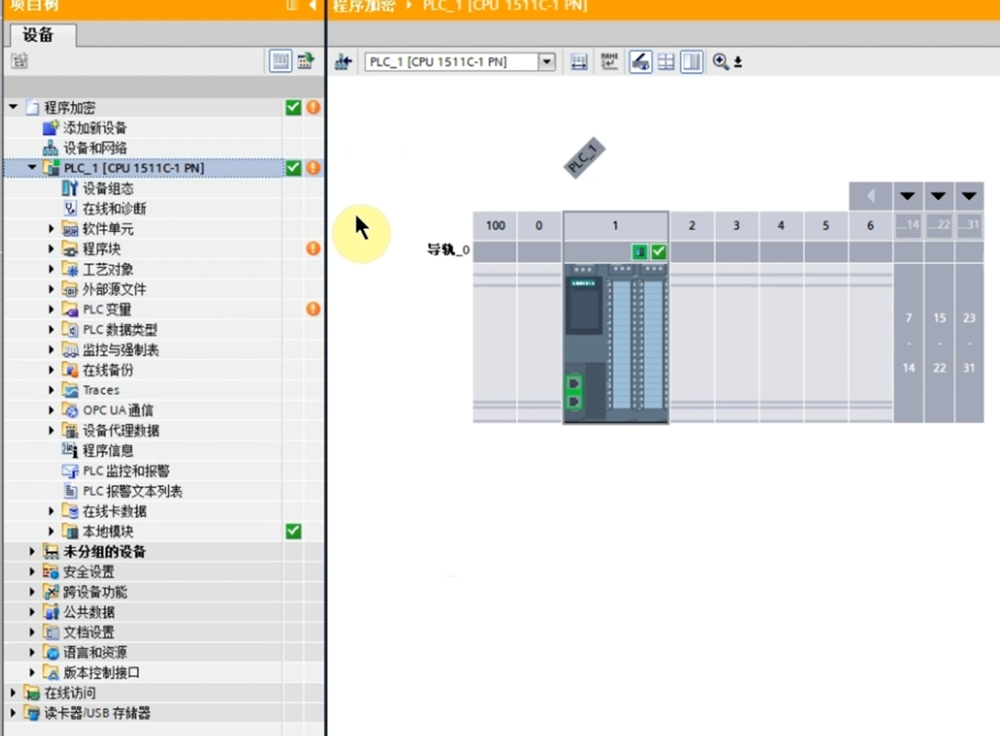This screenshot has width=1000, height=736.
Task: Expand slots 7-14 using its dropdown arrow
Action: pyautogui.click(x=908, y=195)
